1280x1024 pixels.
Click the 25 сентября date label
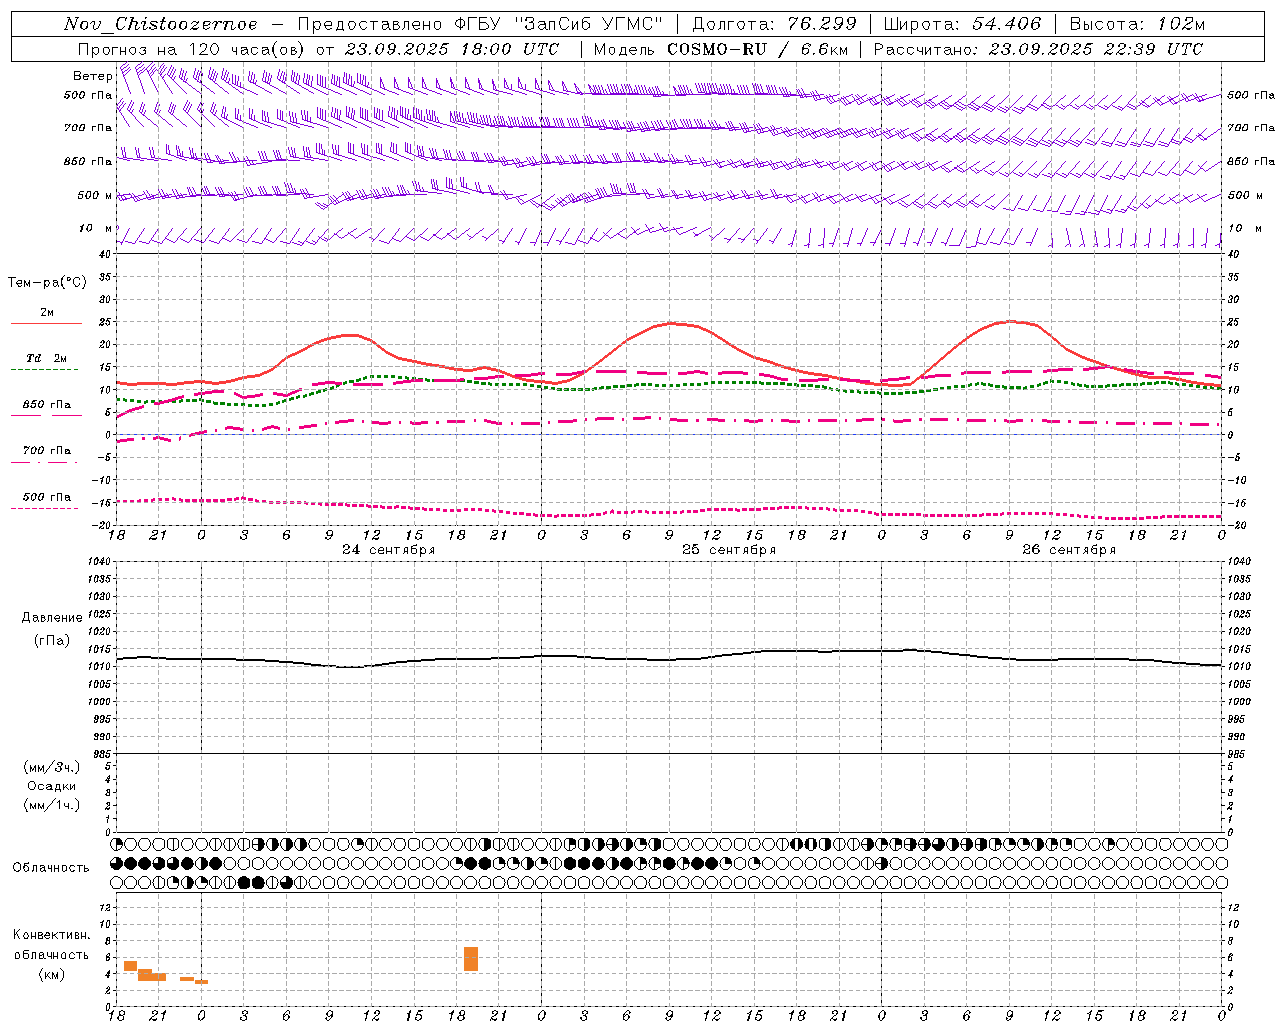point(729,550)
